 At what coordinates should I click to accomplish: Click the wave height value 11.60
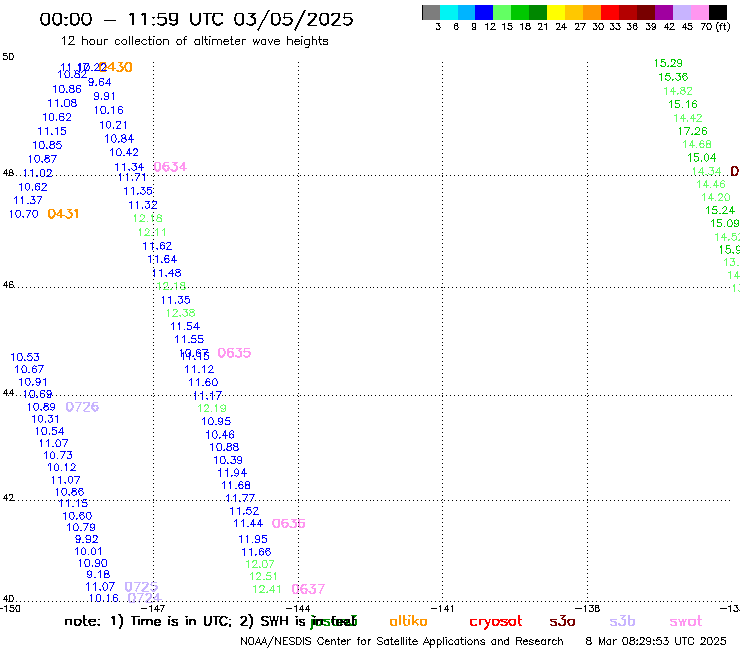pyautogui.click(x=203, y=382)
